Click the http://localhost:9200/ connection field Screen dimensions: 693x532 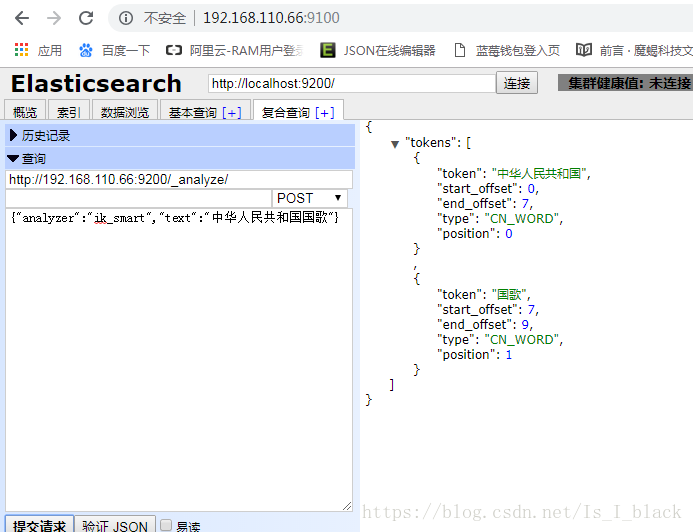(x=351, y=84)
